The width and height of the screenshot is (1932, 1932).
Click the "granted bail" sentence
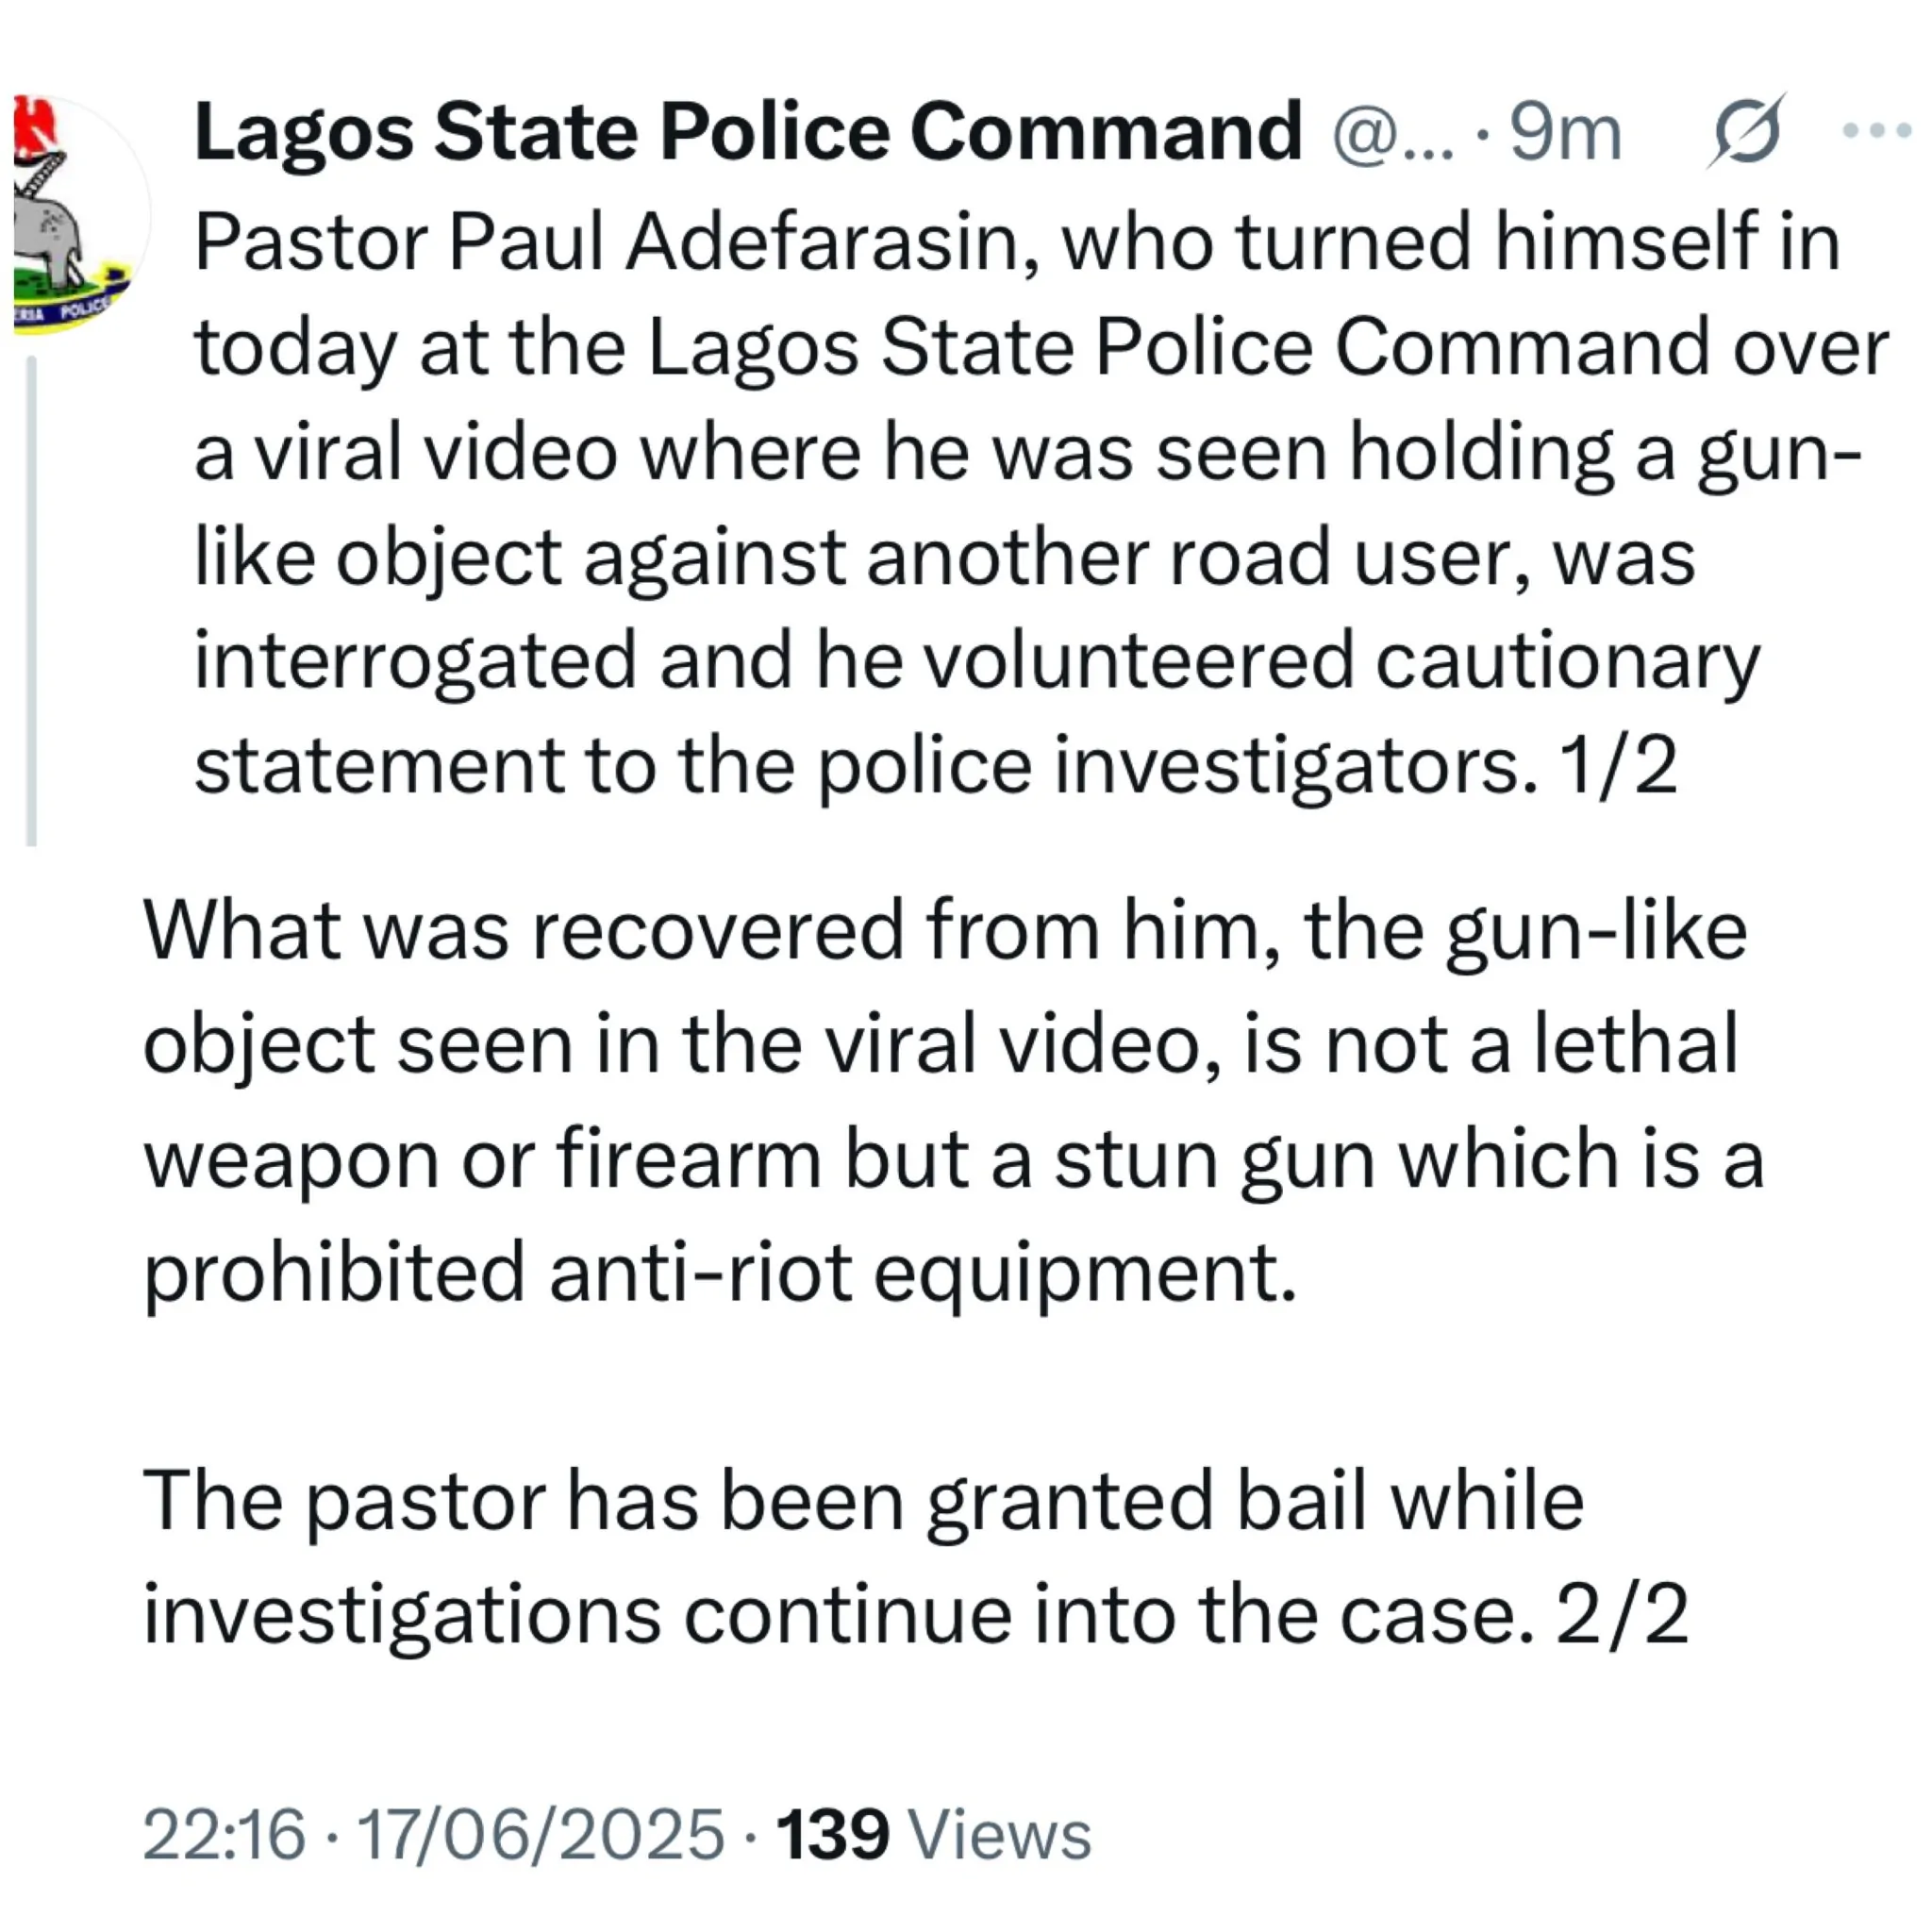coord(863,1502)
